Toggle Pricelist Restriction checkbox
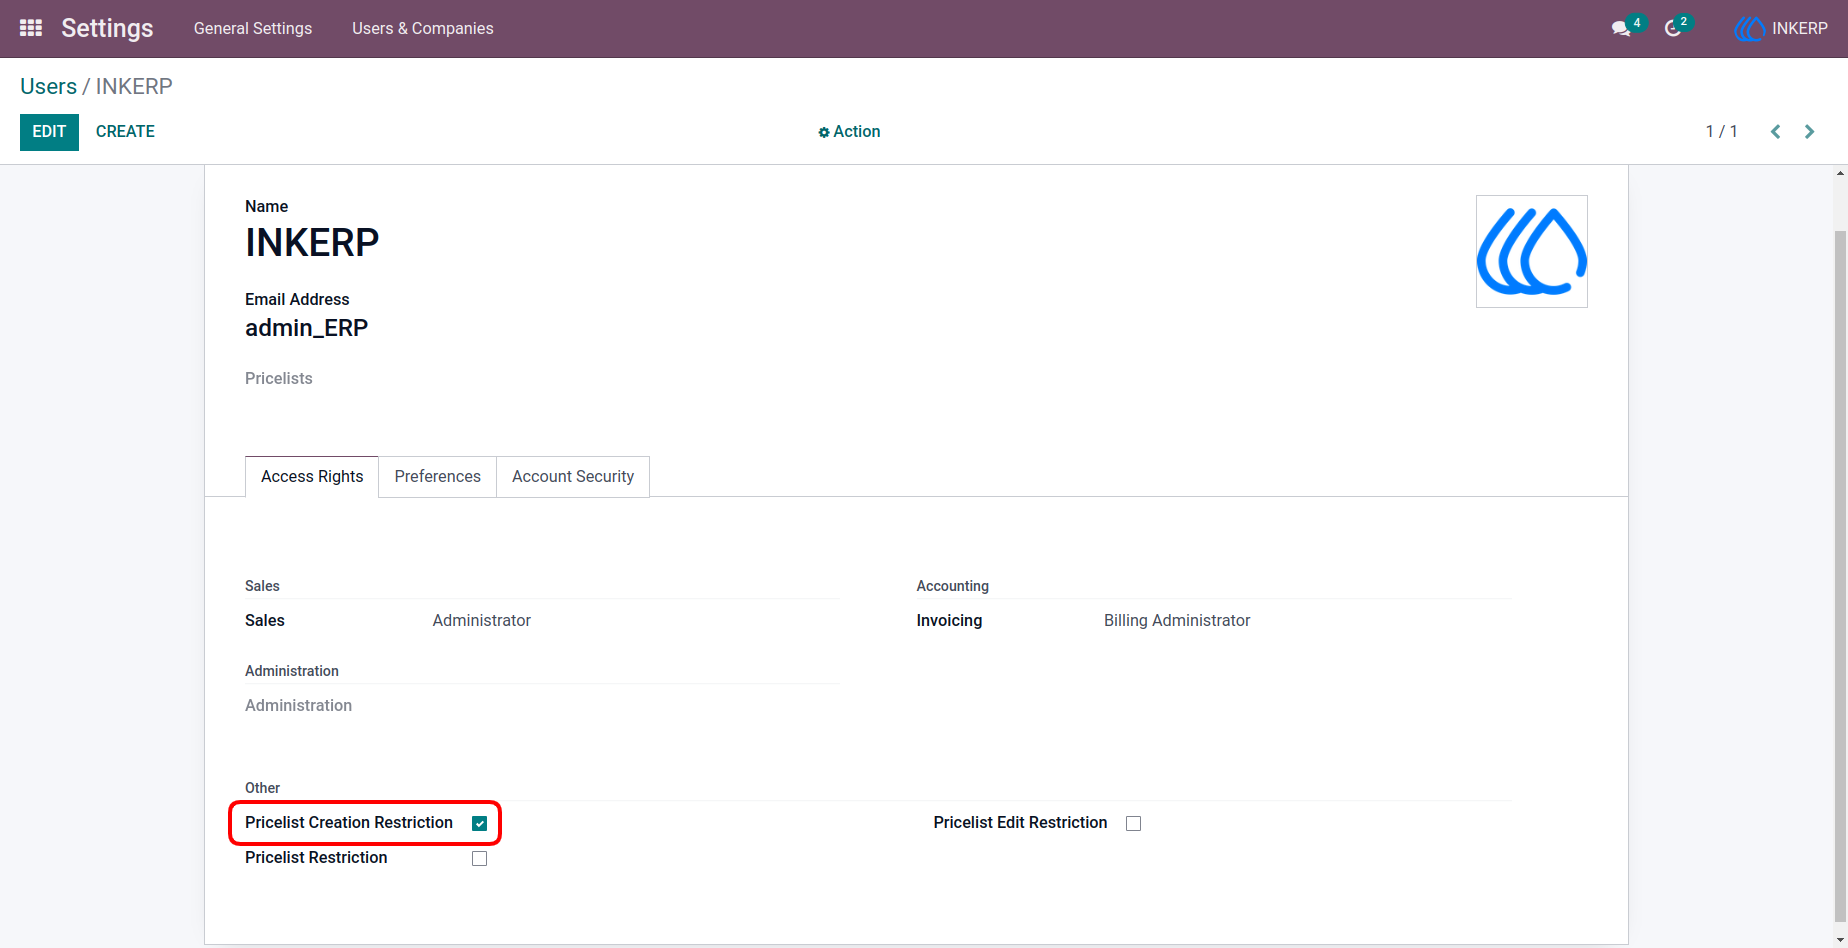The width and height of the screenshot is (1848, 948). tap(480, 859)
